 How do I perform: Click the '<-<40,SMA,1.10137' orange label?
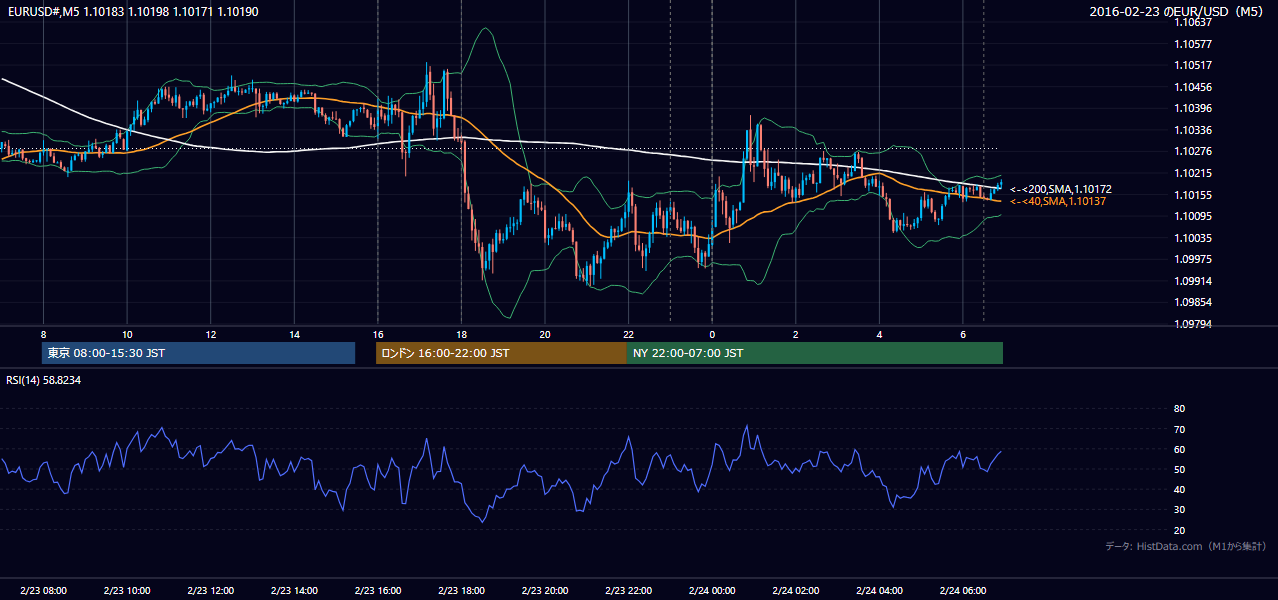1057,201
